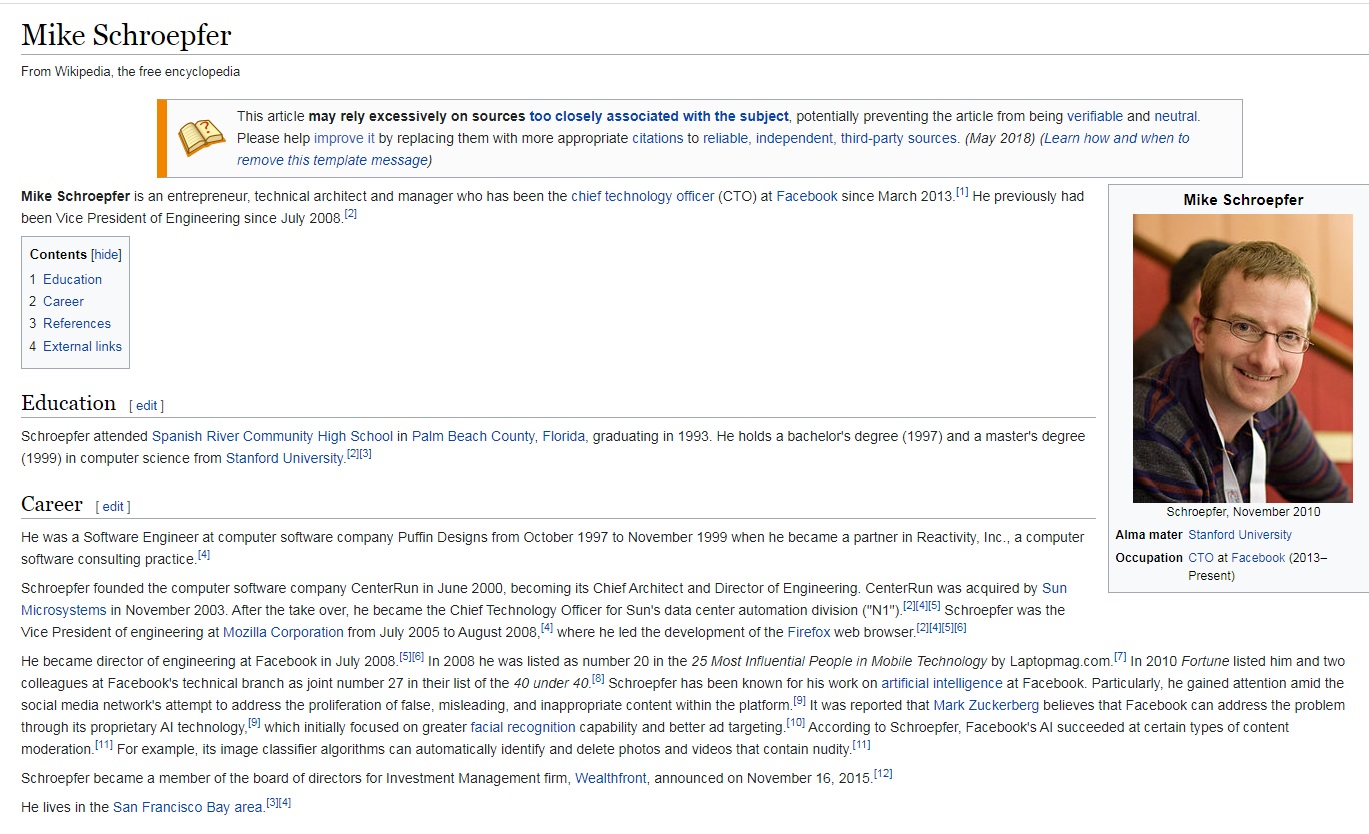Open San Francisco Bay area link
This screenshot has width=1369, height=834.
[187, 807]
